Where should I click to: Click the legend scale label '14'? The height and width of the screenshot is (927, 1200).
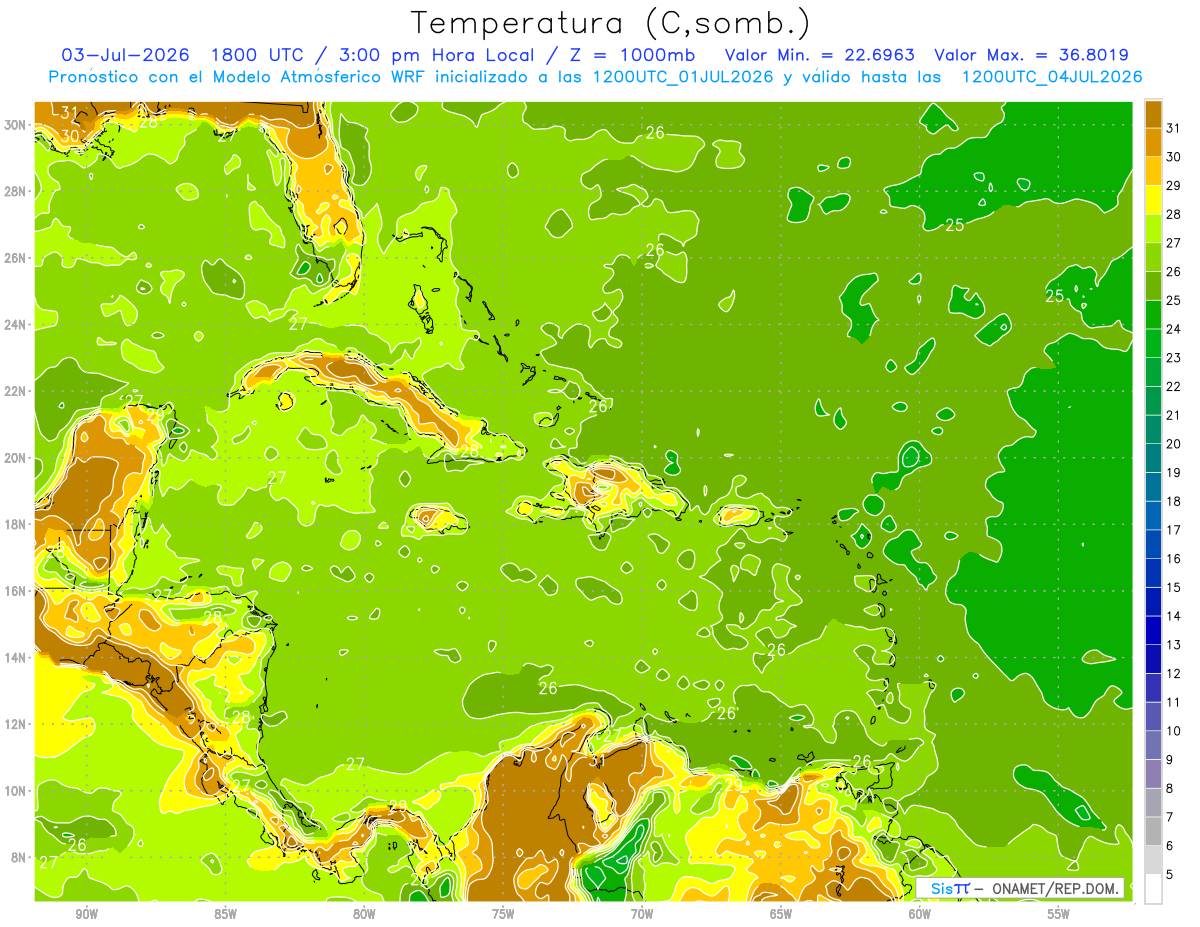pos(1174,616)
